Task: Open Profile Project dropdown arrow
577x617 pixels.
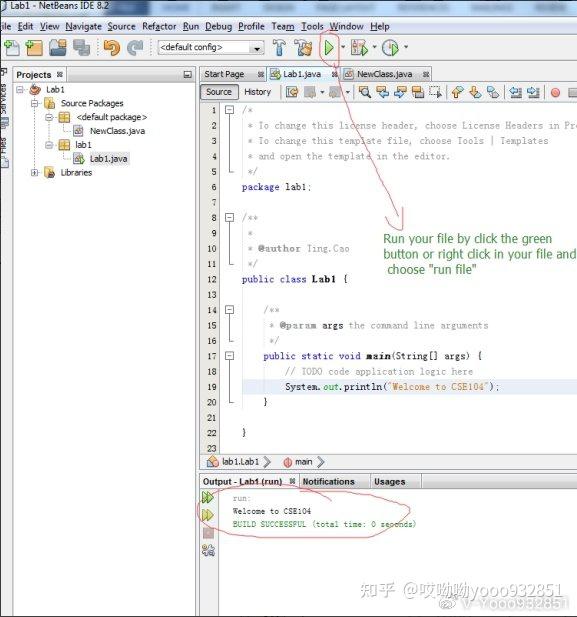Action: point(406,47)
